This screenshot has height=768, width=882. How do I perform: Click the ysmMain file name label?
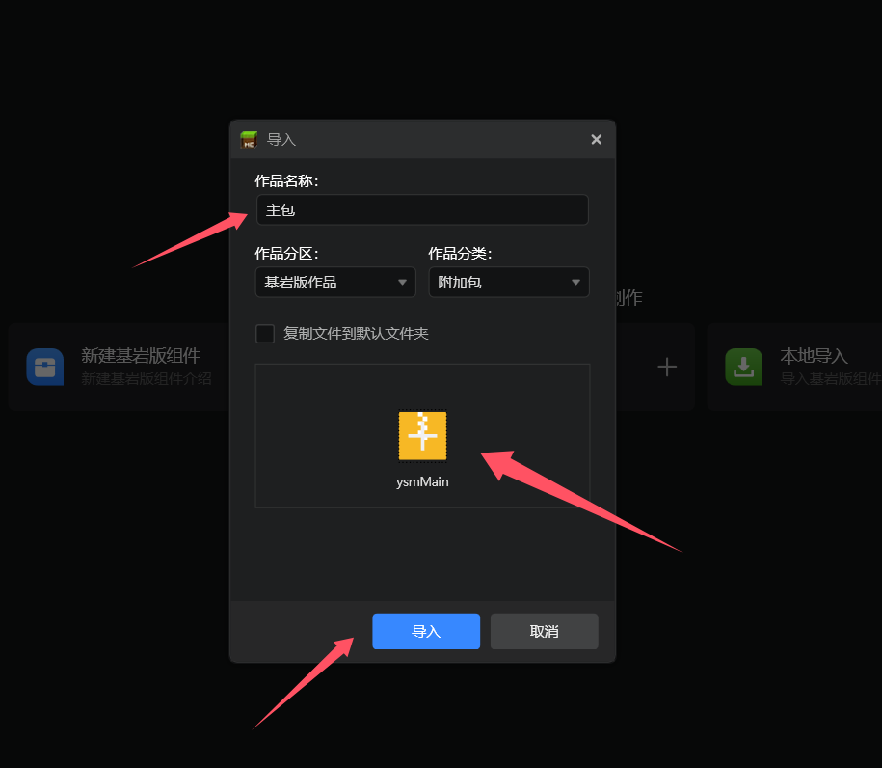(x=422, y=482)
